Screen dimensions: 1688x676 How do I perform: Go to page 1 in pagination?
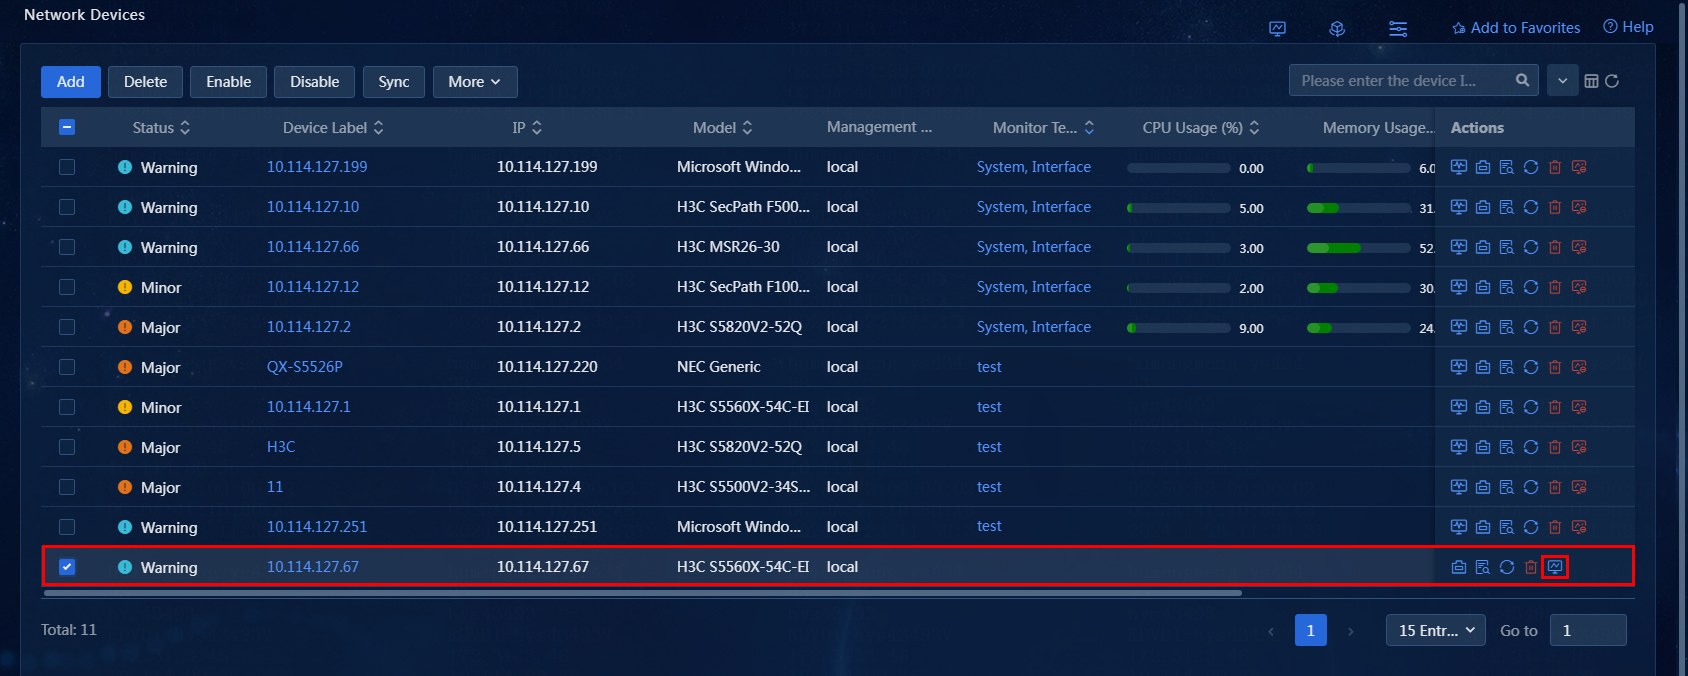pyautogui.click(x=1310, y=630)
